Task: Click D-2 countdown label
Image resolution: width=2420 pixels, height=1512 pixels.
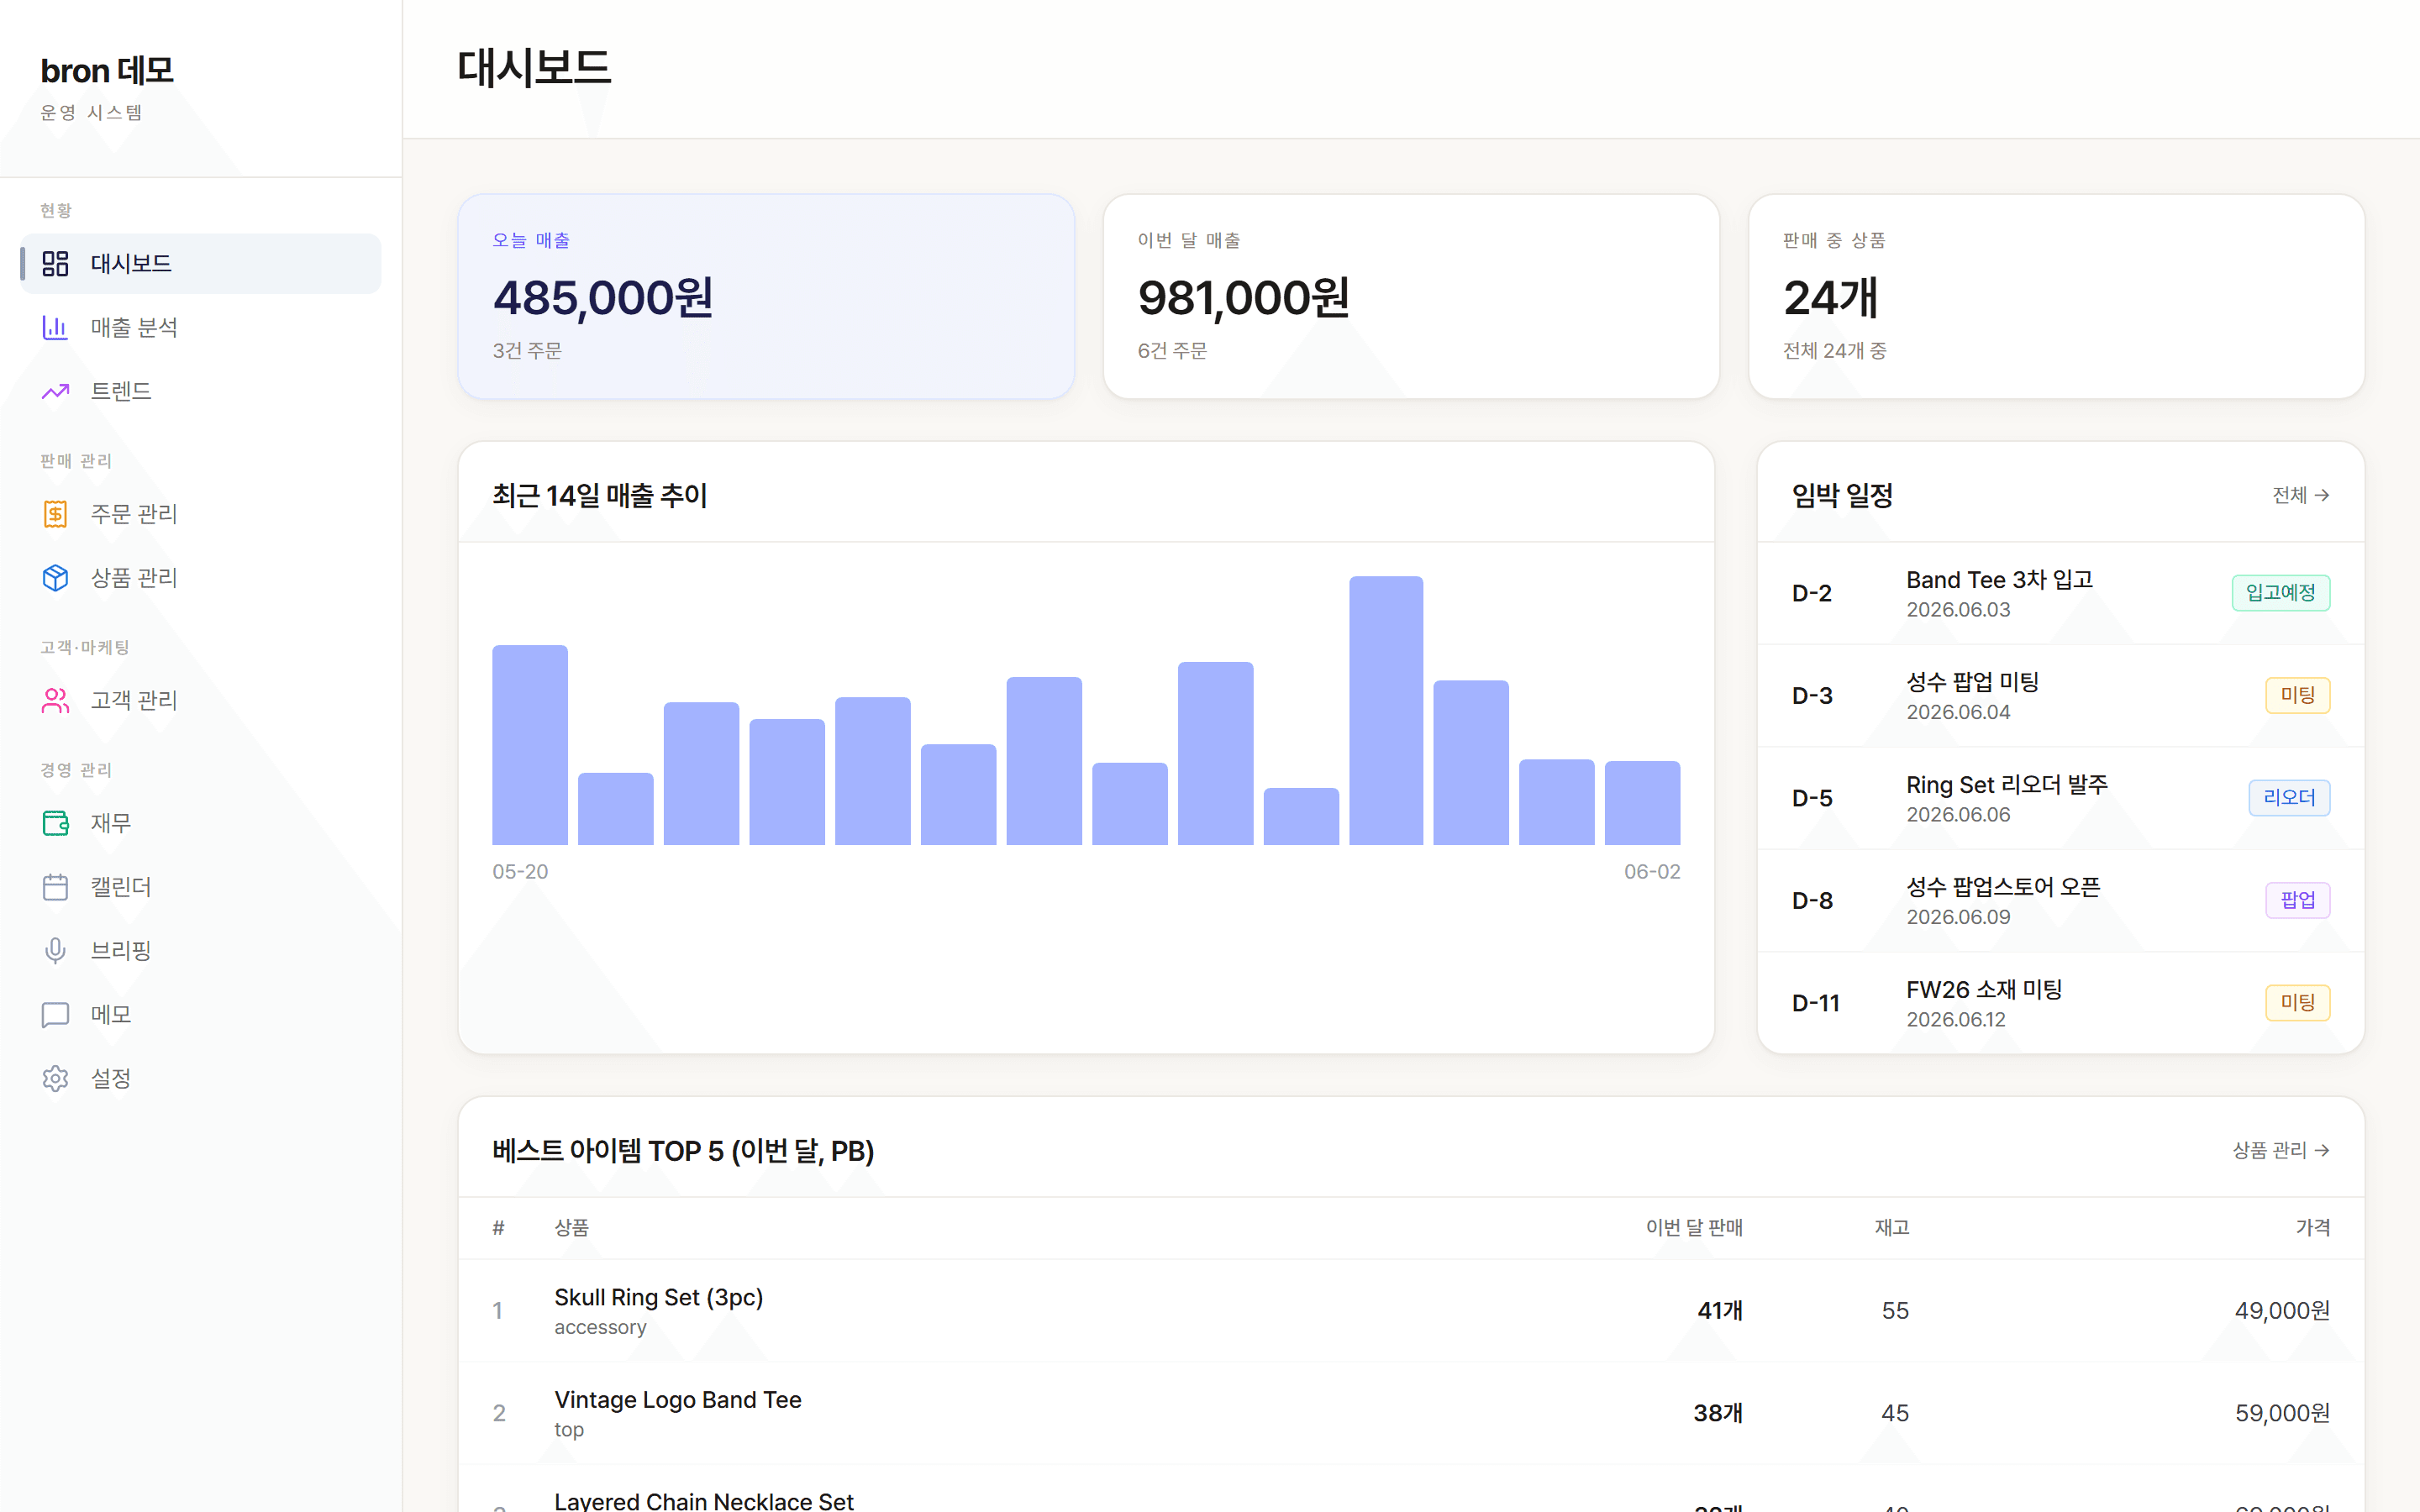Action: tap(1811, 594)
